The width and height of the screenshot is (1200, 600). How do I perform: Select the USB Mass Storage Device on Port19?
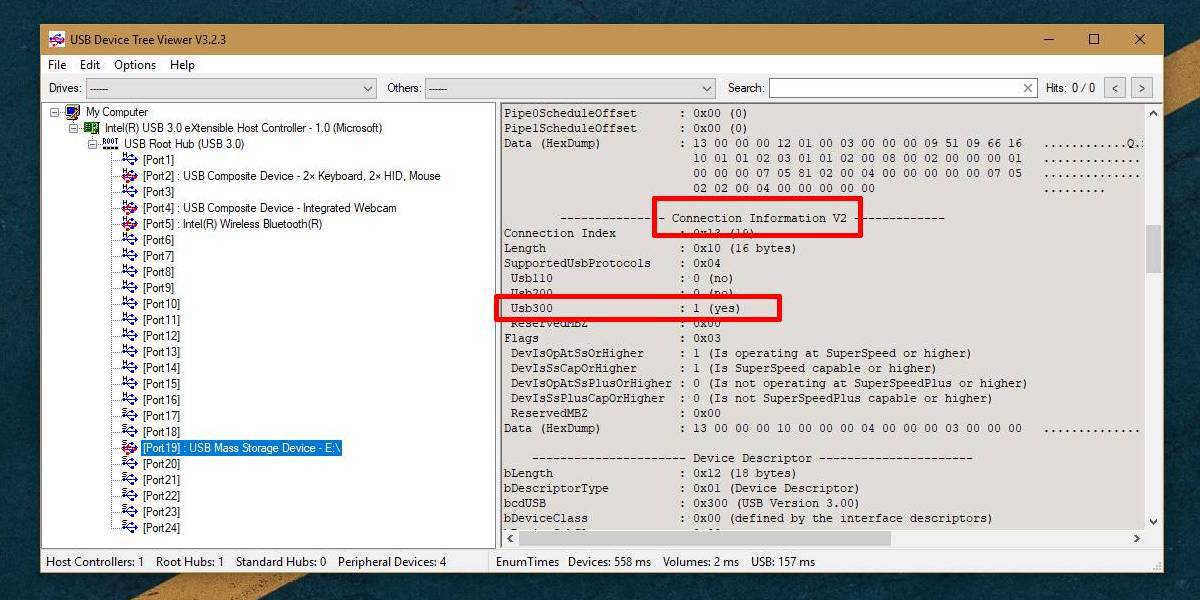(130, 448)
